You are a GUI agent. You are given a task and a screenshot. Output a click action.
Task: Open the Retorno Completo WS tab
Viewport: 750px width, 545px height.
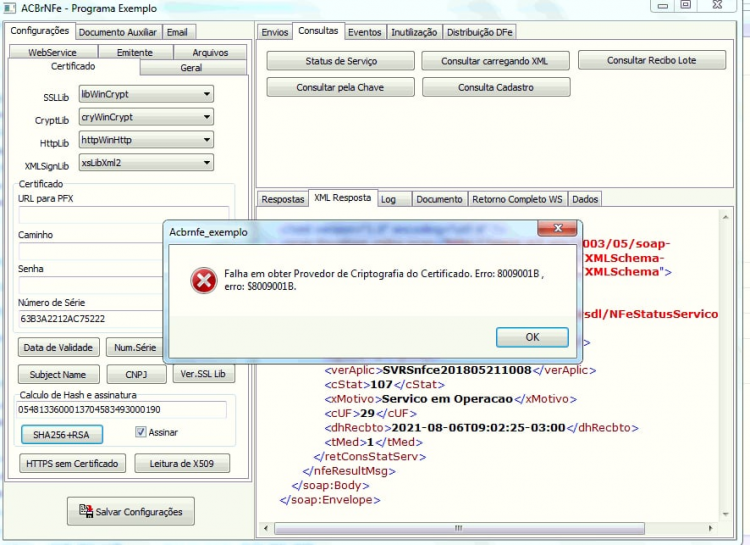pos(517,199)
